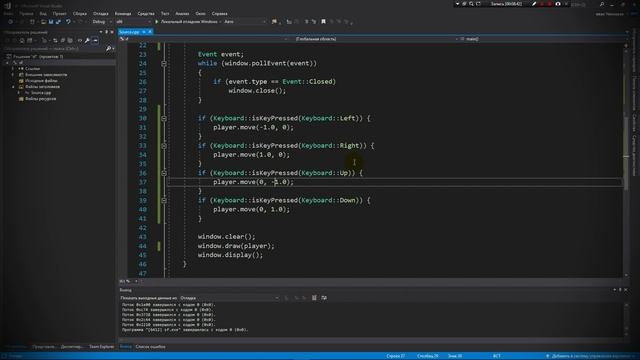The height and width of the screenshot is (360, 640).
Task: Collapse if block at line 33
Action: (164, 146)
